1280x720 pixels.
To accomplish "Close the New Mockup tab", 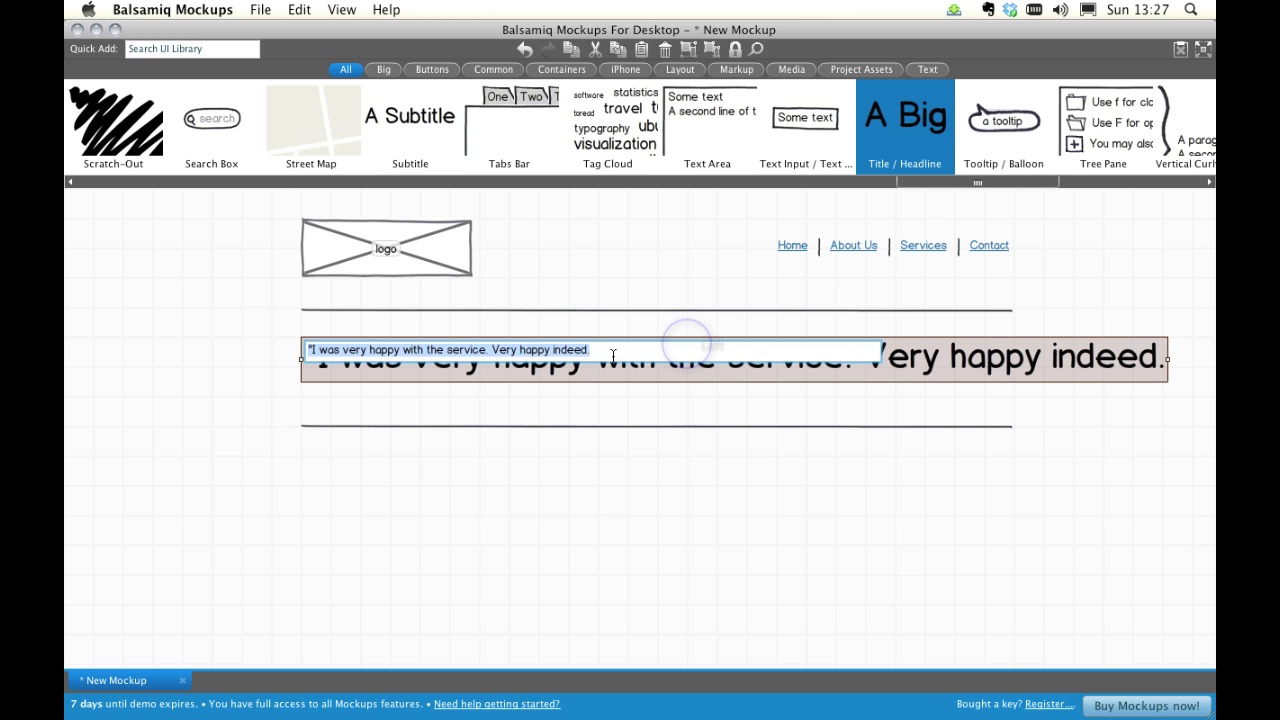I will tap(182, 681).
